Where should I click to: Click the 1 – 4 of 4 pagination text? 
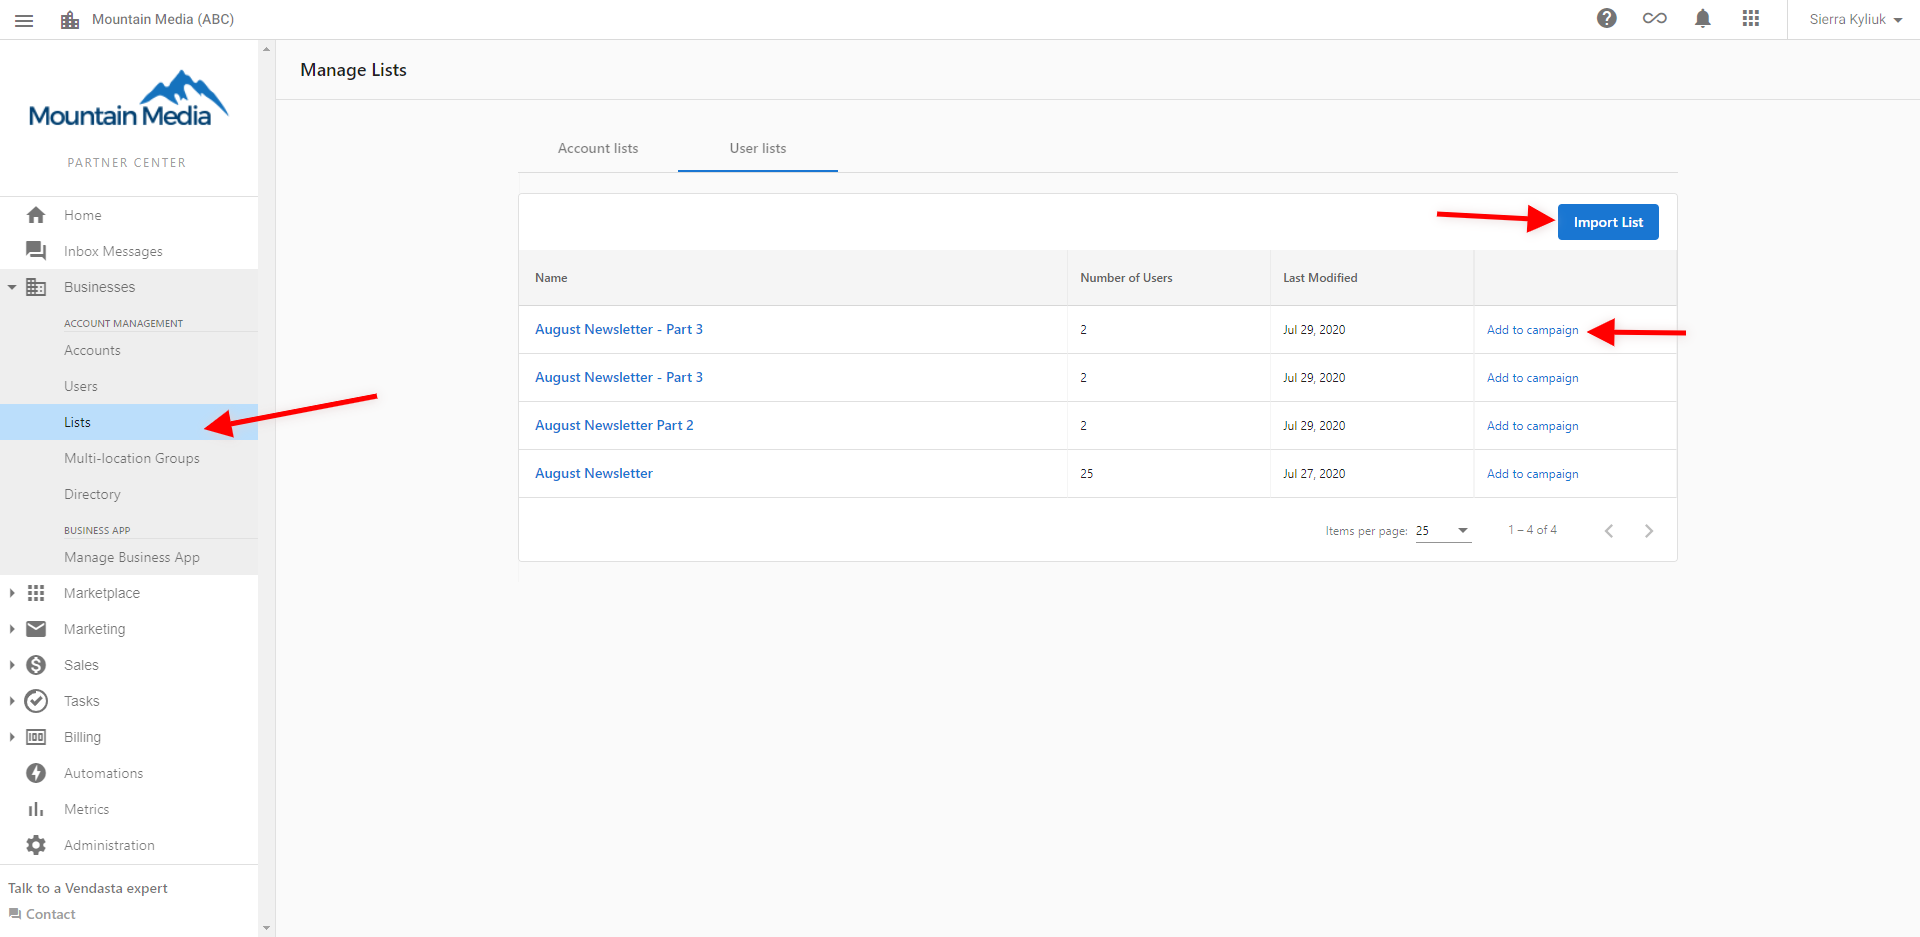(1532, 530)
